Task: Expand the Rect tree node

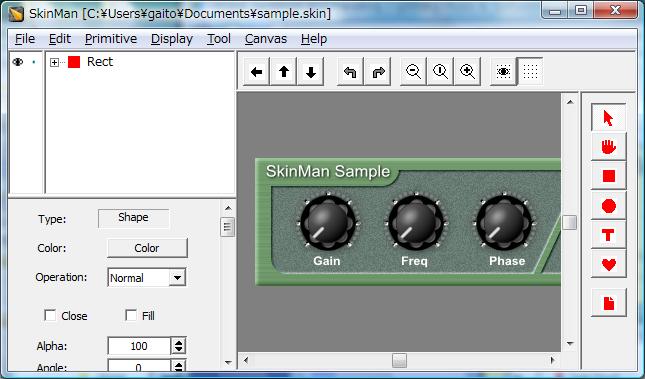Action: pos(54,62)
